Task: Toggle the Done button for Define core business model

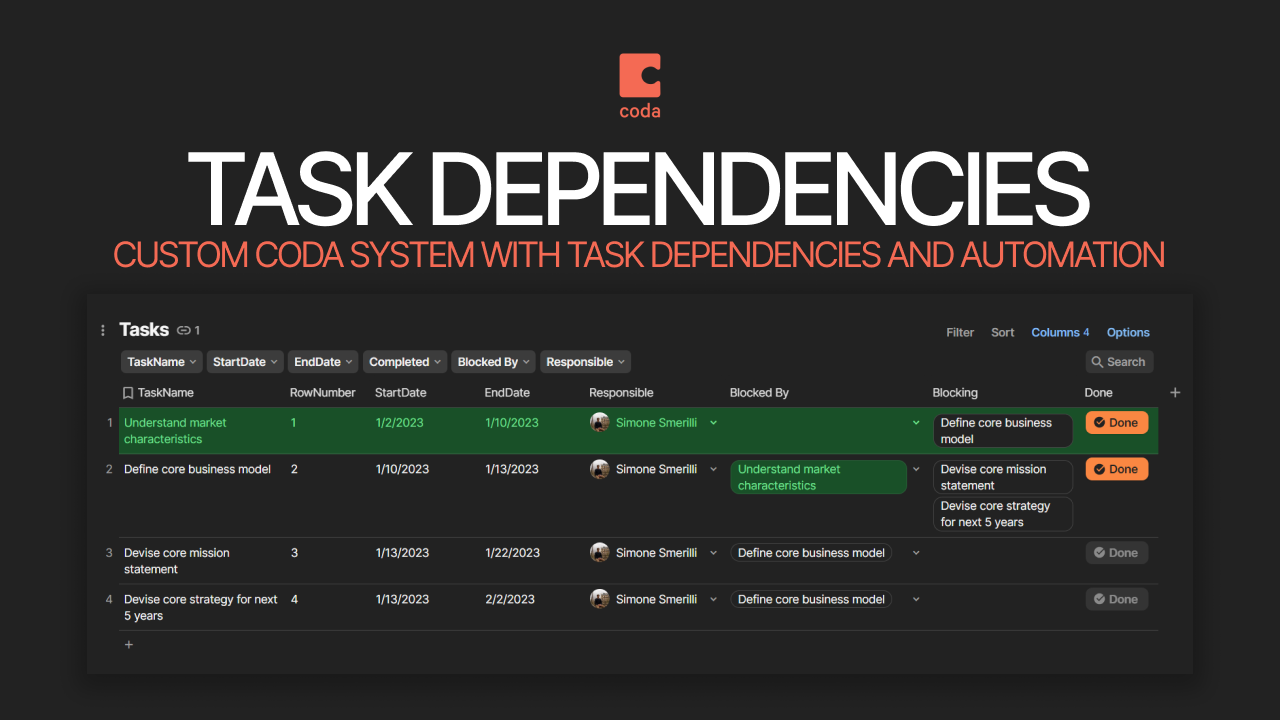Action: tap(1116, 469)
